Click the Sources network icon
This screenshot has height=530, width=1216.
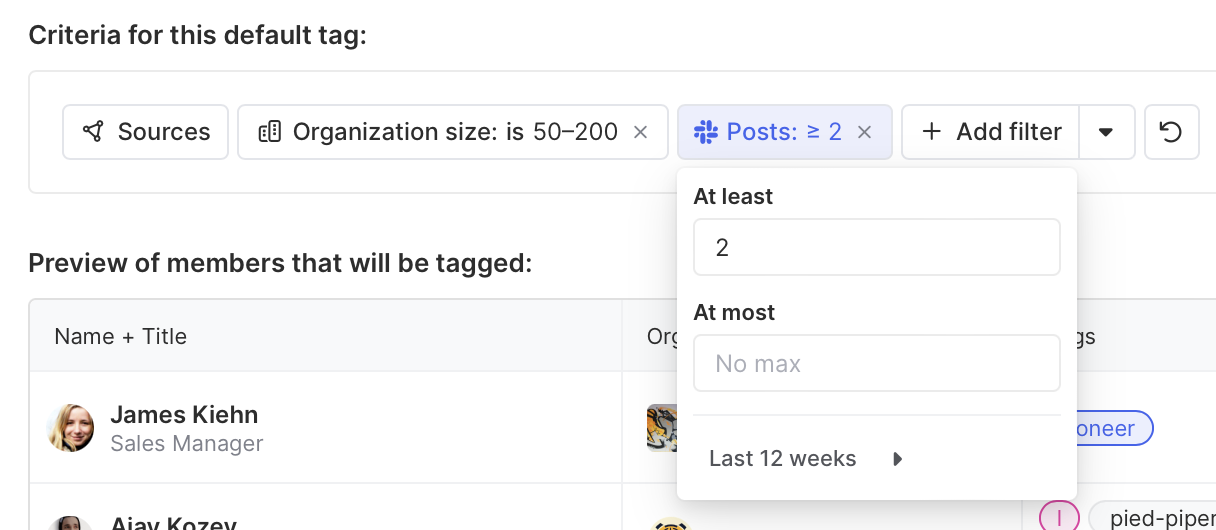click(93, 132)
